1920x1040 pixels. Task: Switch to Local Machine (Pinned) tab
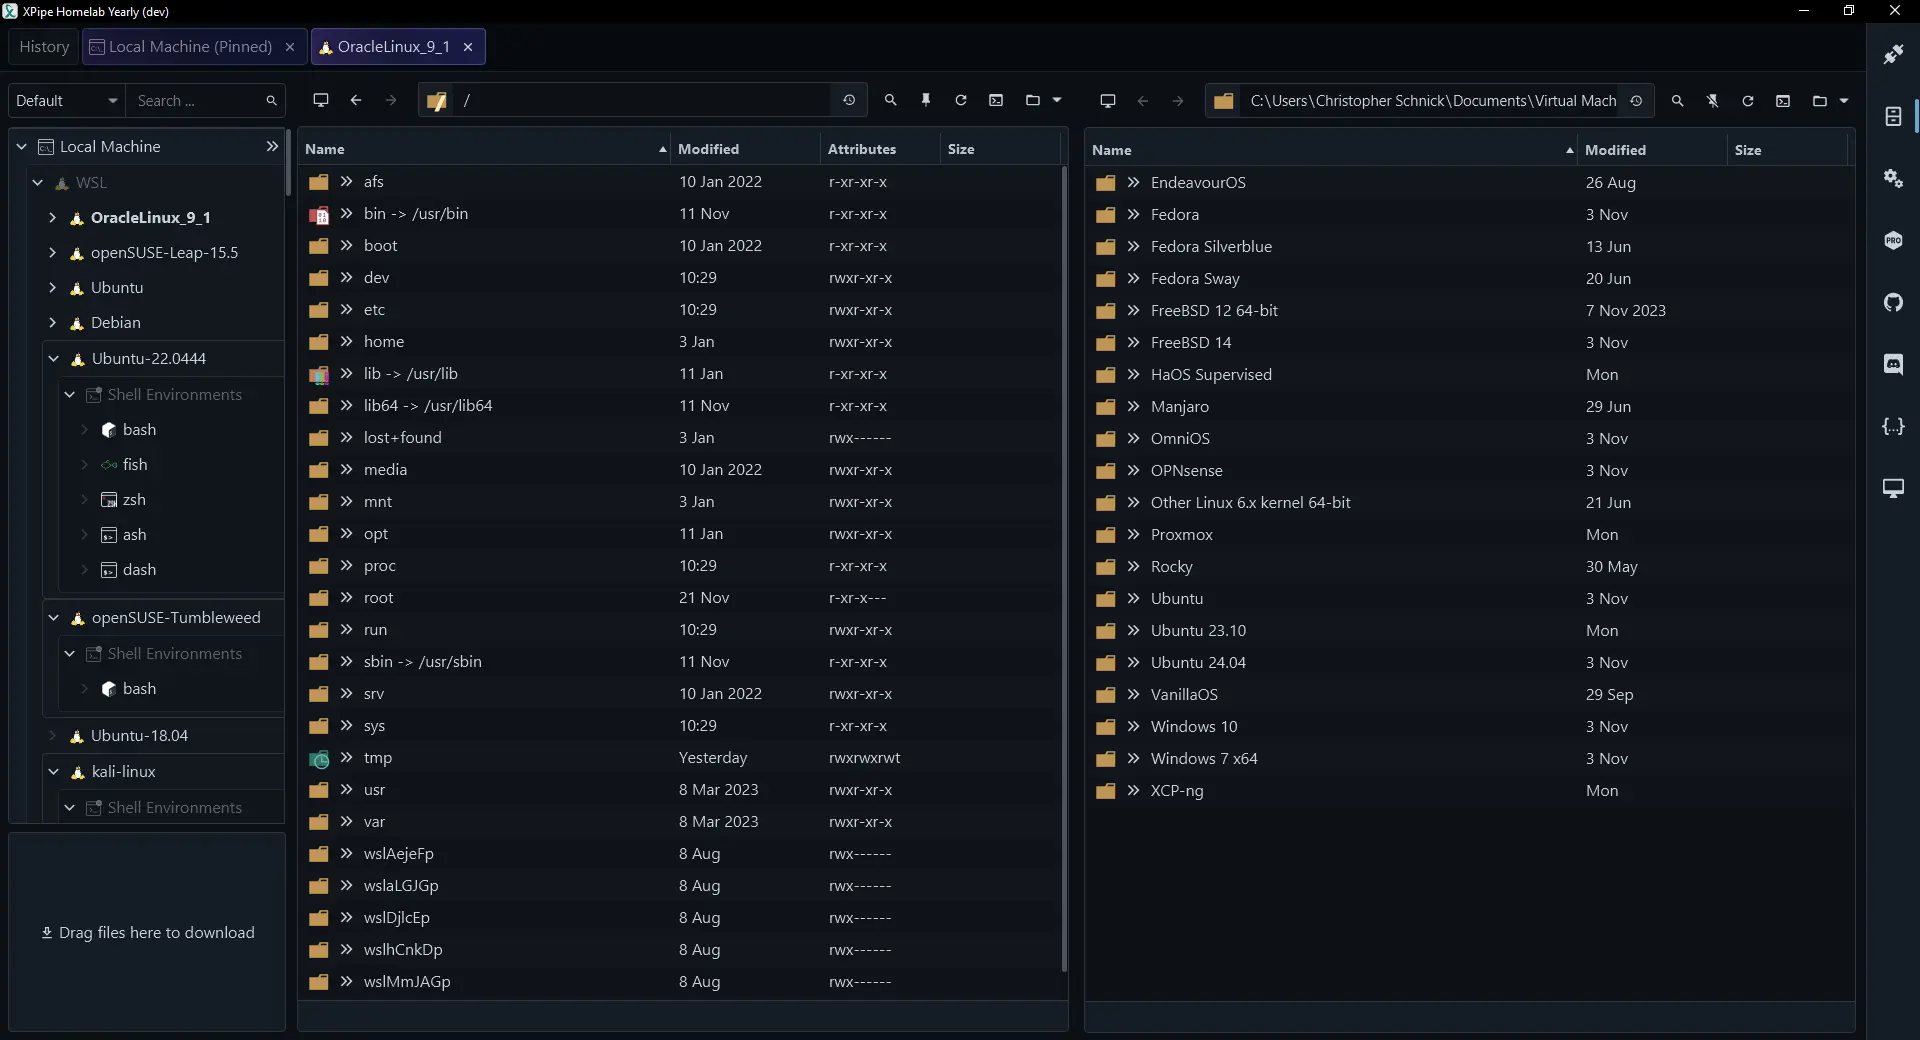(x=190, y=46)
